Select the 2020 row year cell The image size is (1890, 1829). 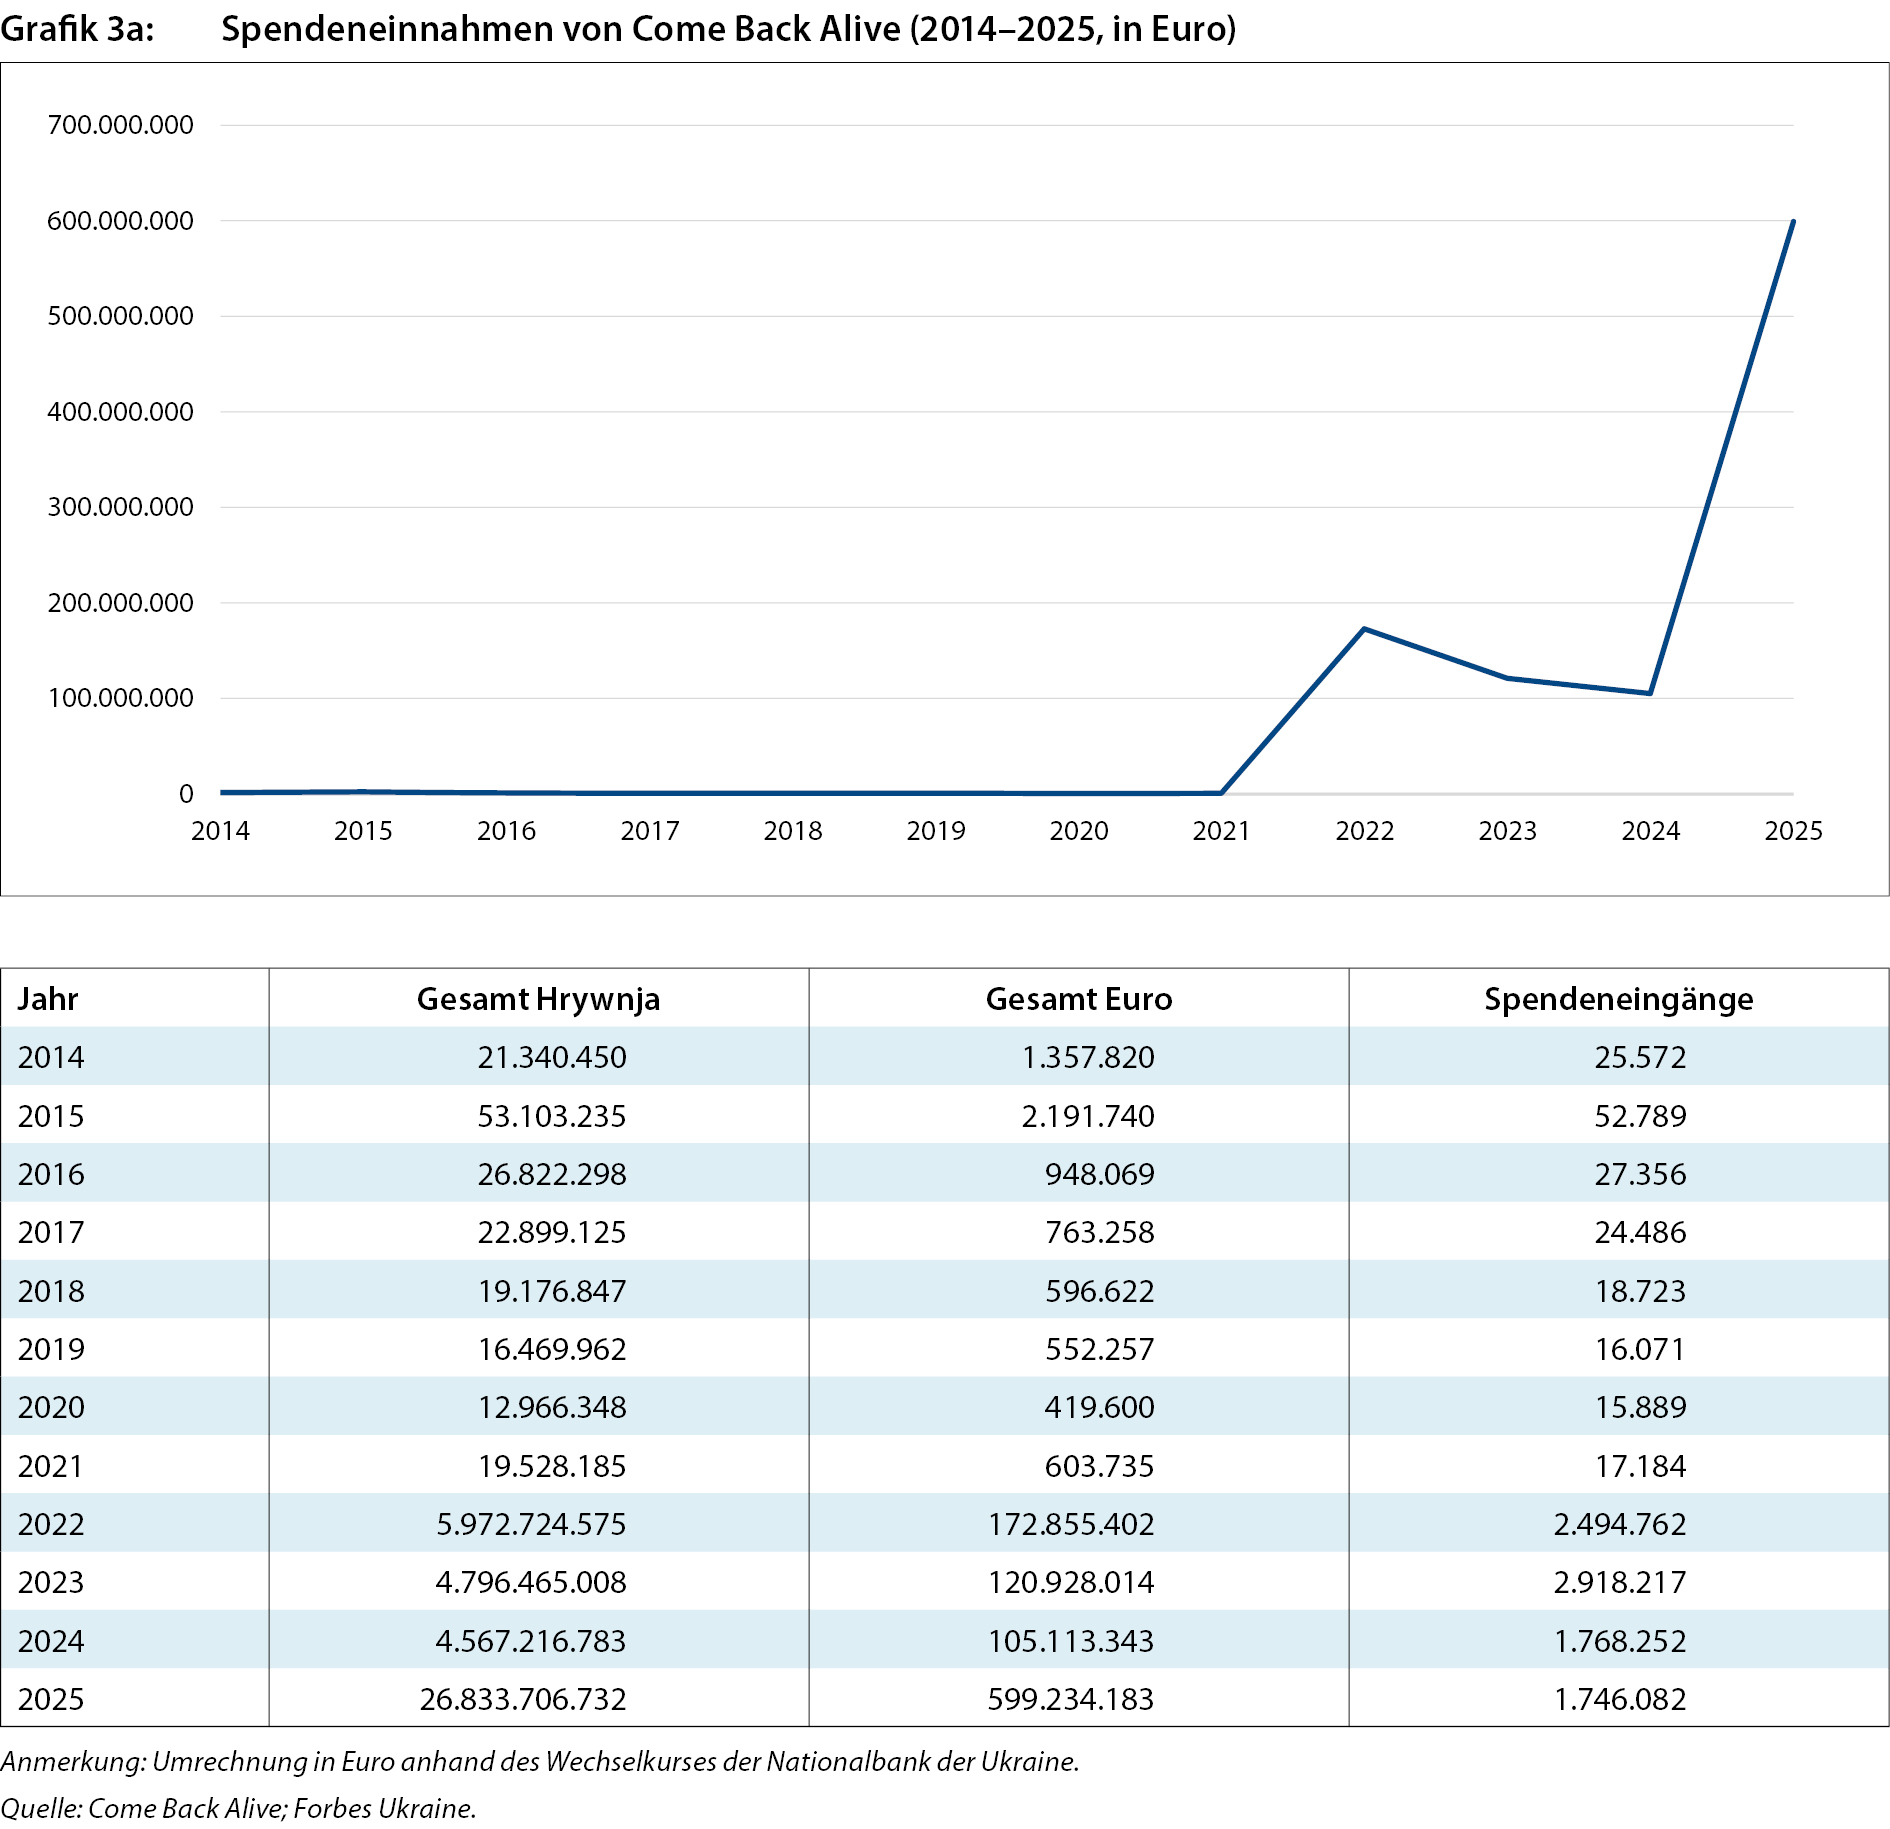tap(51, 1407)
